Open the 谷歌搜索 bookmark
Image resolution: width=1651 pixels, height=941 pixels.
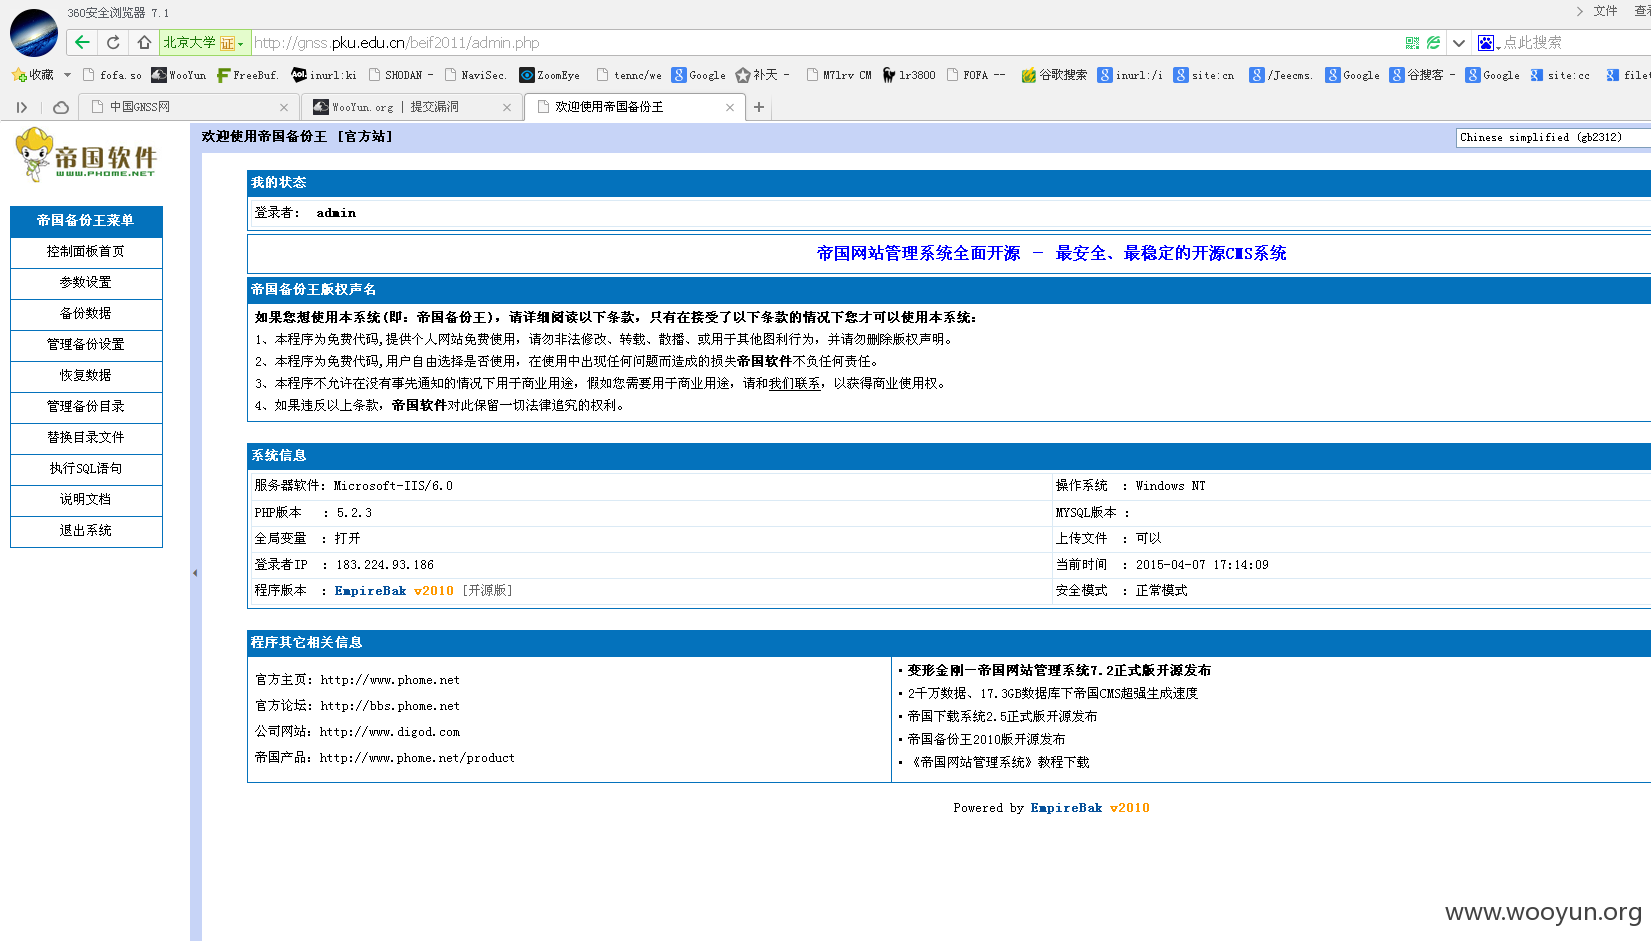[x=1054, y=75]
